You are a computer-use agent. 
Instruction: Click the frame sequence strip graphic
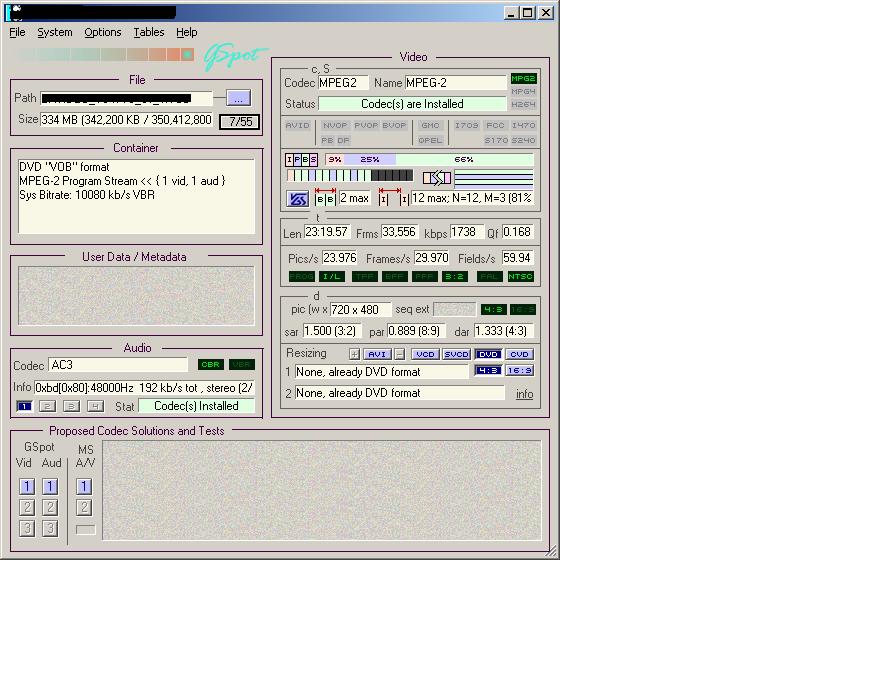[350, 176]
